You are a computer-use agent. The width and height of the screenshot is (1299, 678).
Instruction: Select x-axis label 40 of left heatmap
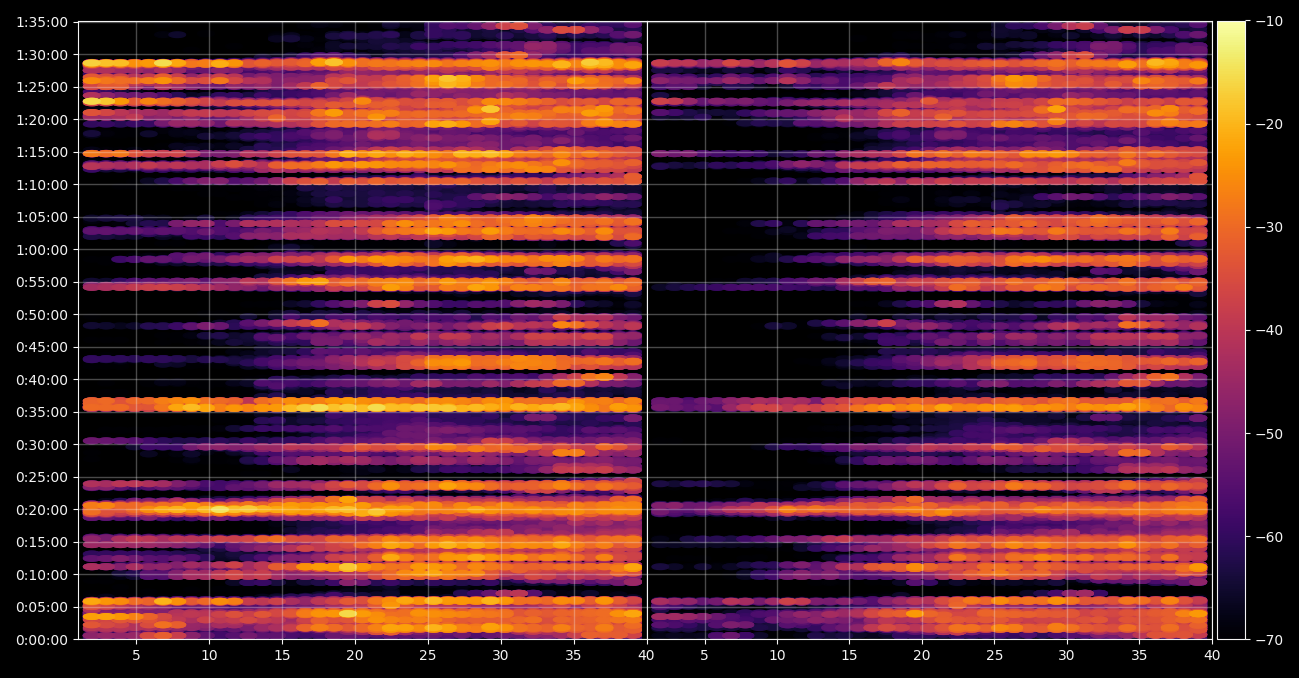point(646,655)
